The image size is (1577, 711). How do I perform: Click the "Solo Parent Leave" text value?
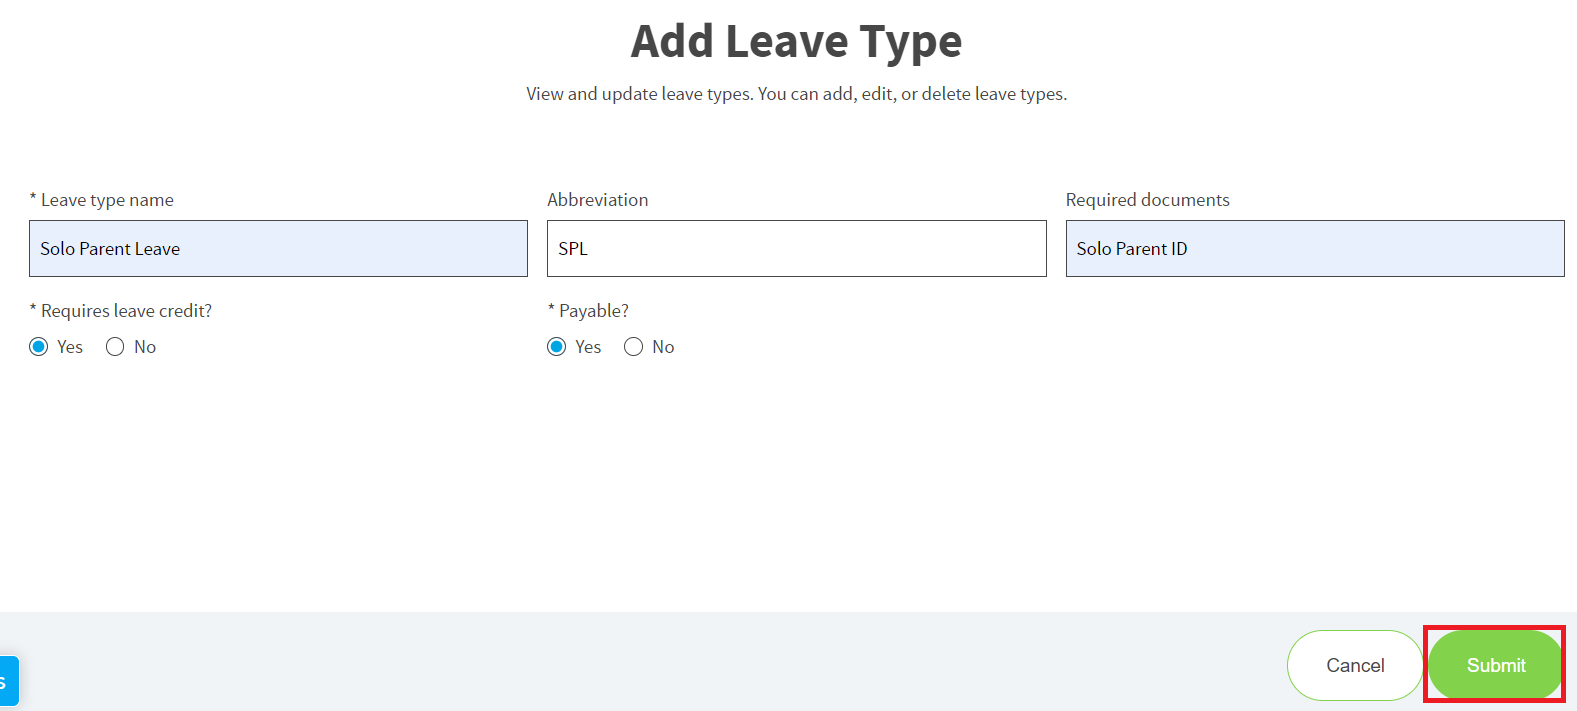click(110, 249)
